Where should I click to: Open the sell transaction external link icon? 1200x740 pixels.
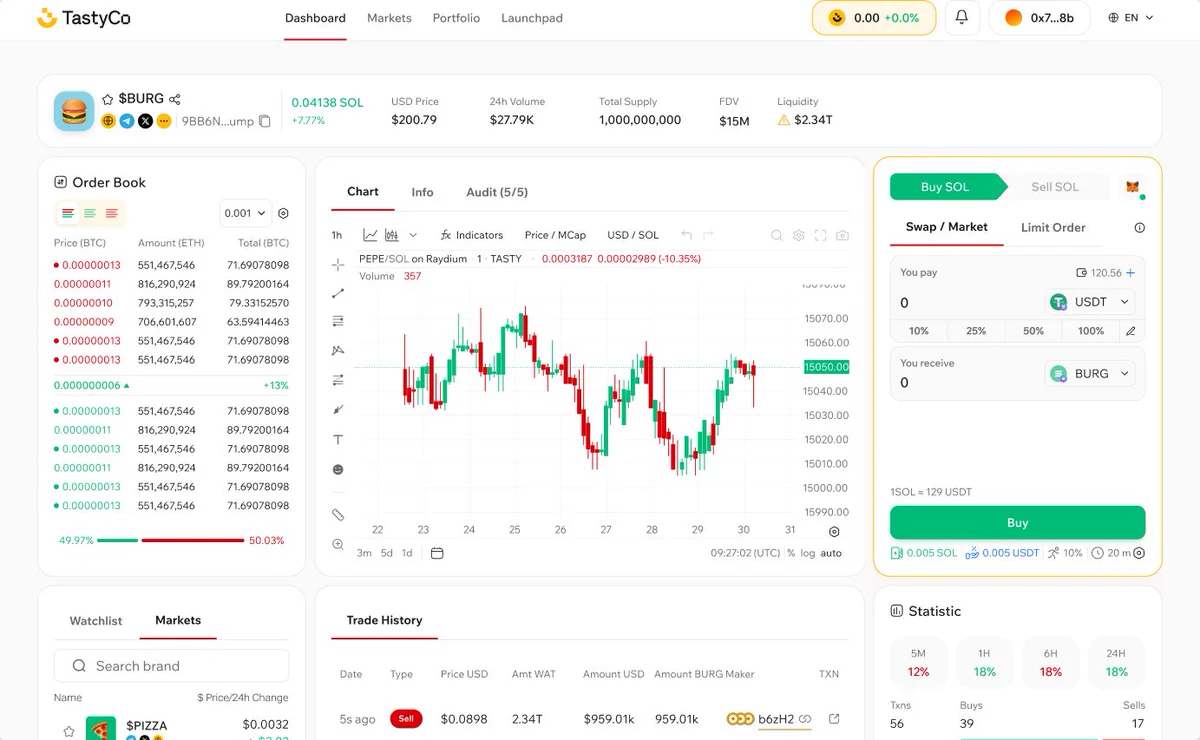(835, 719)
